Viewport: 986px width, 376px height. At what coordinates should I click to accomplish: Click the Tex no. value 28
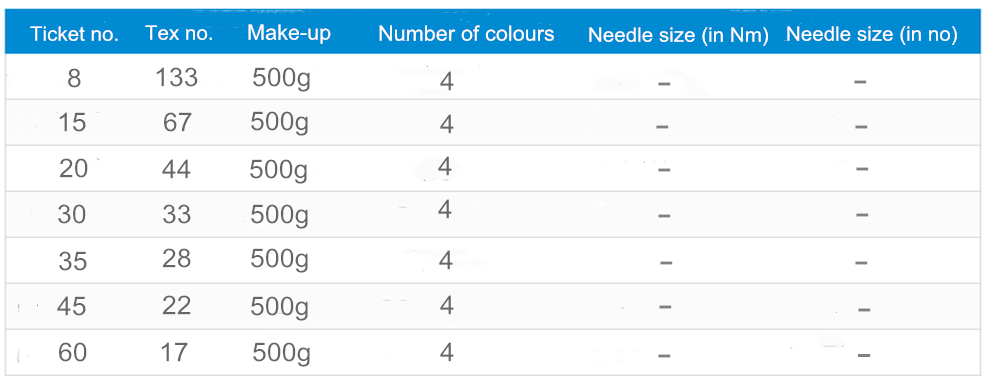click(x=176, y=258)
